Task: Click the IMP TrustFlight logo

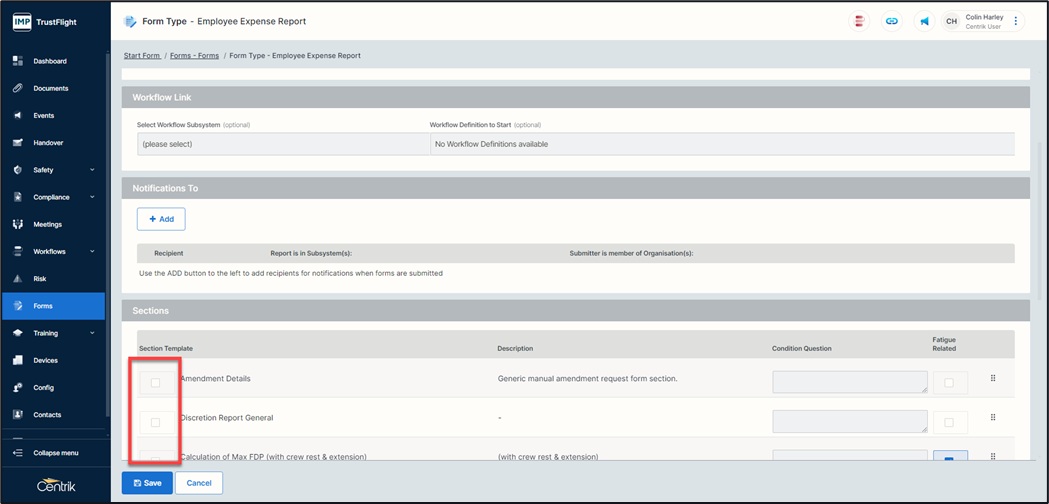Action: pos(45,22)
